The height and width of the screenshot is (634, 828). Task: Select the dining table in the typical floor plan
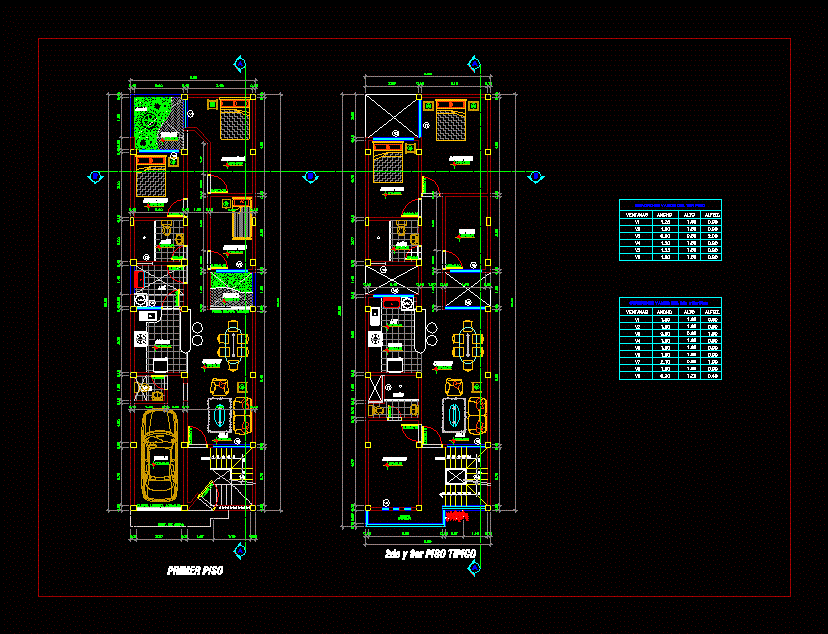click(x=467, y=344)
